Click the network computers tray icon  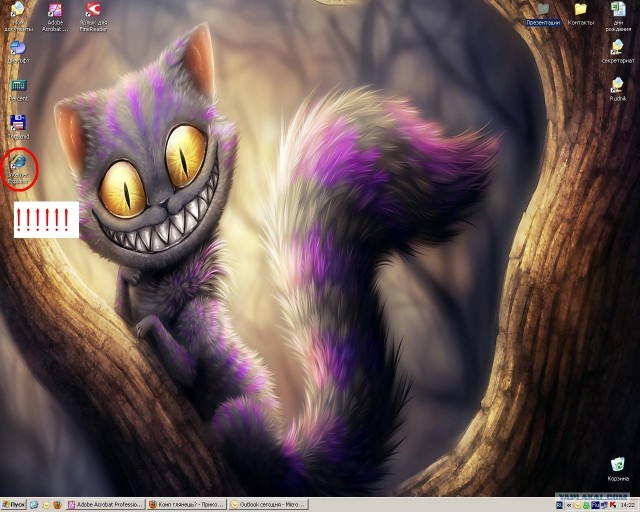pos(604,505)
